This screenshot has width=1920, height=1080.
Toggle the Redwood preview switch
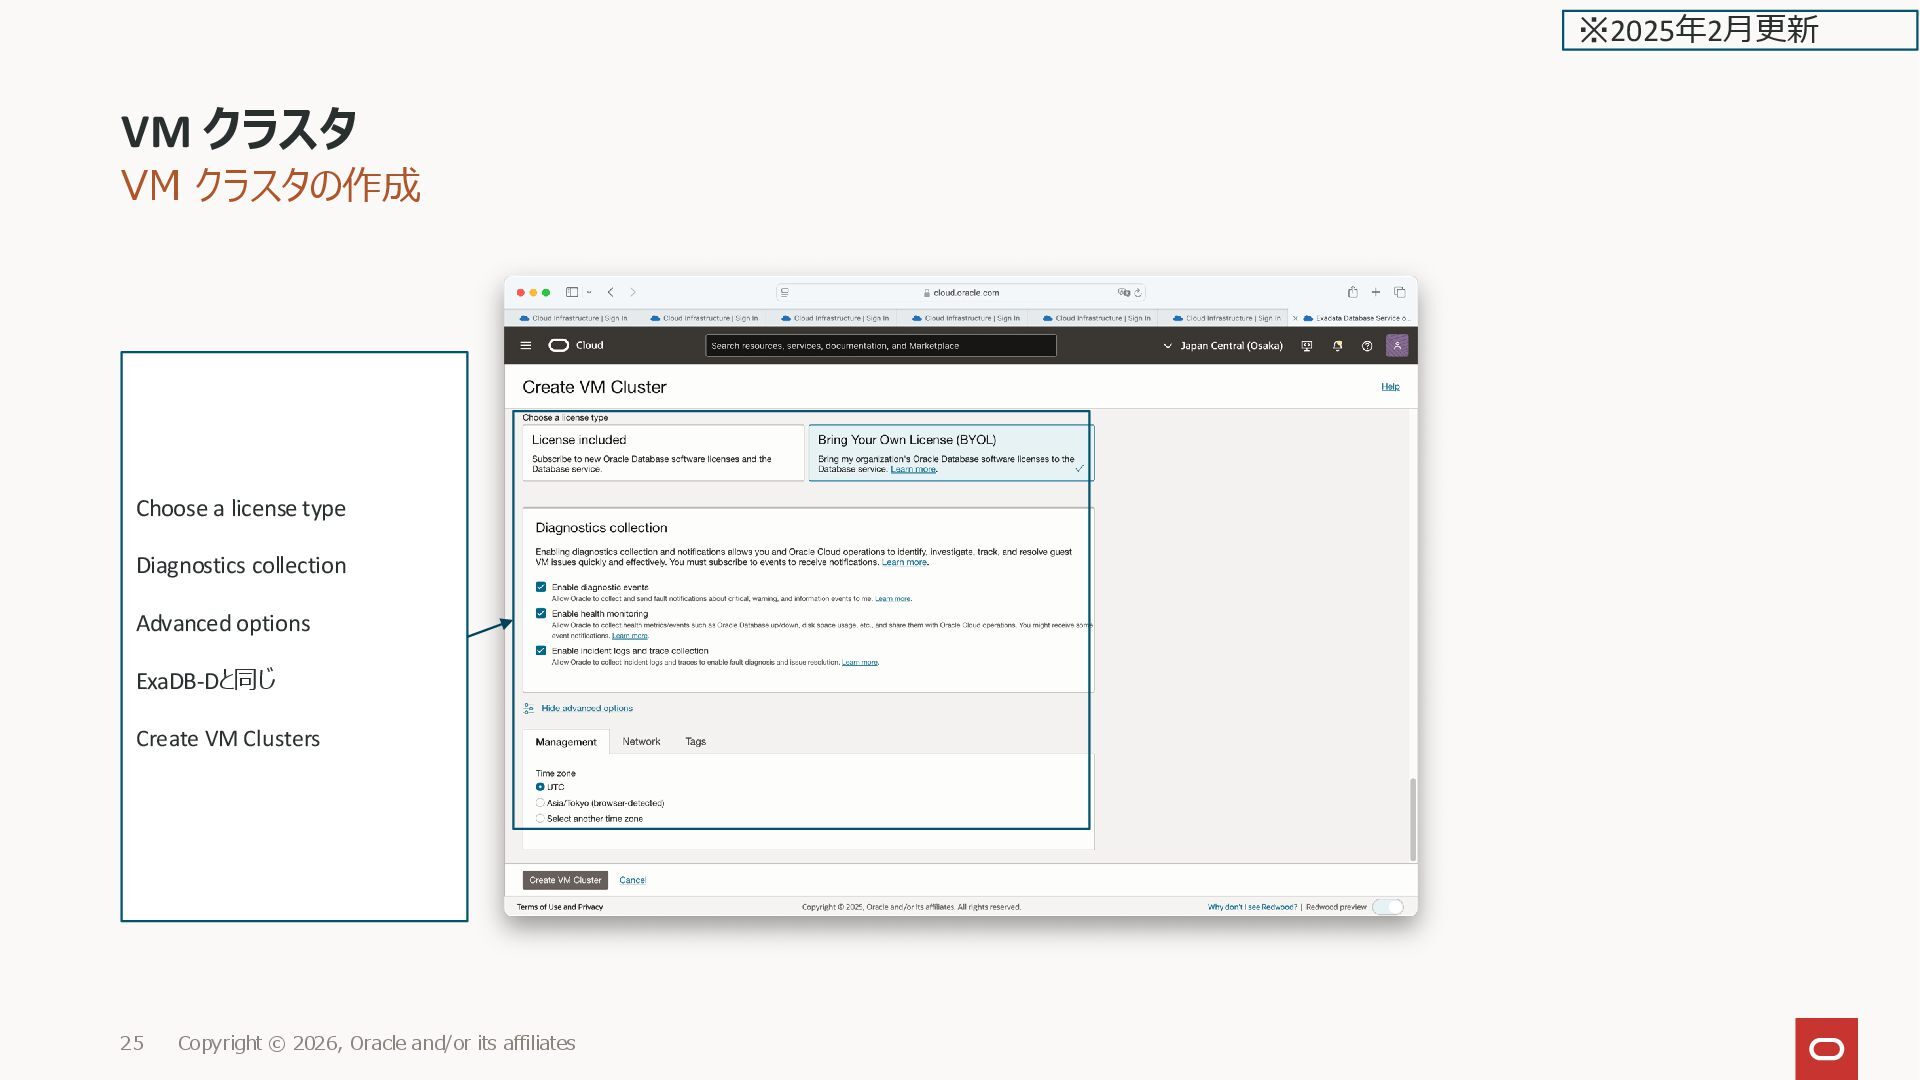coord(1388,907)
